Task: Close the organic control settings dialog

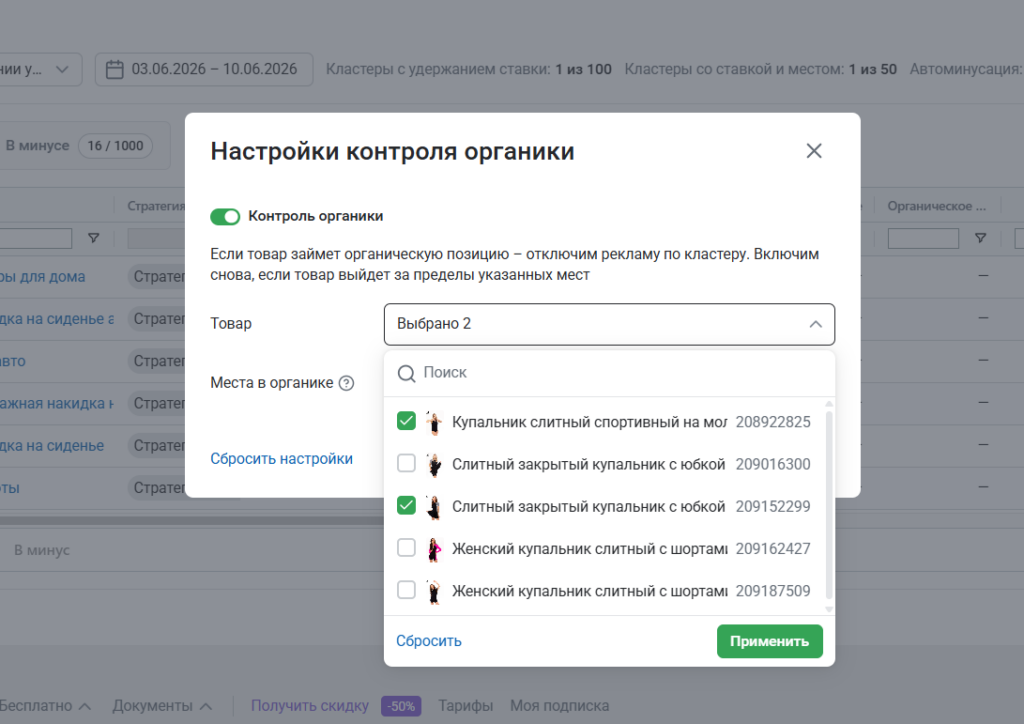Action: click(814, 151)
